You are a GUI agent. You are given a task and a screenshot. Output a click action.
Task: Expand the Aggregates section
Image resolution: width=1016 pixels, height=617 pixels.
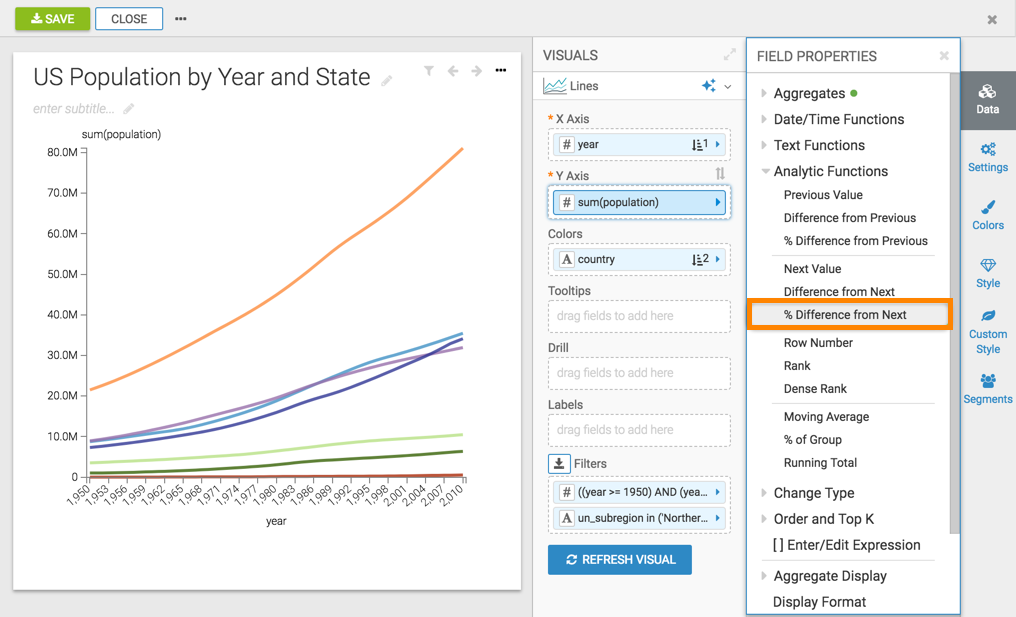point(809,93)
